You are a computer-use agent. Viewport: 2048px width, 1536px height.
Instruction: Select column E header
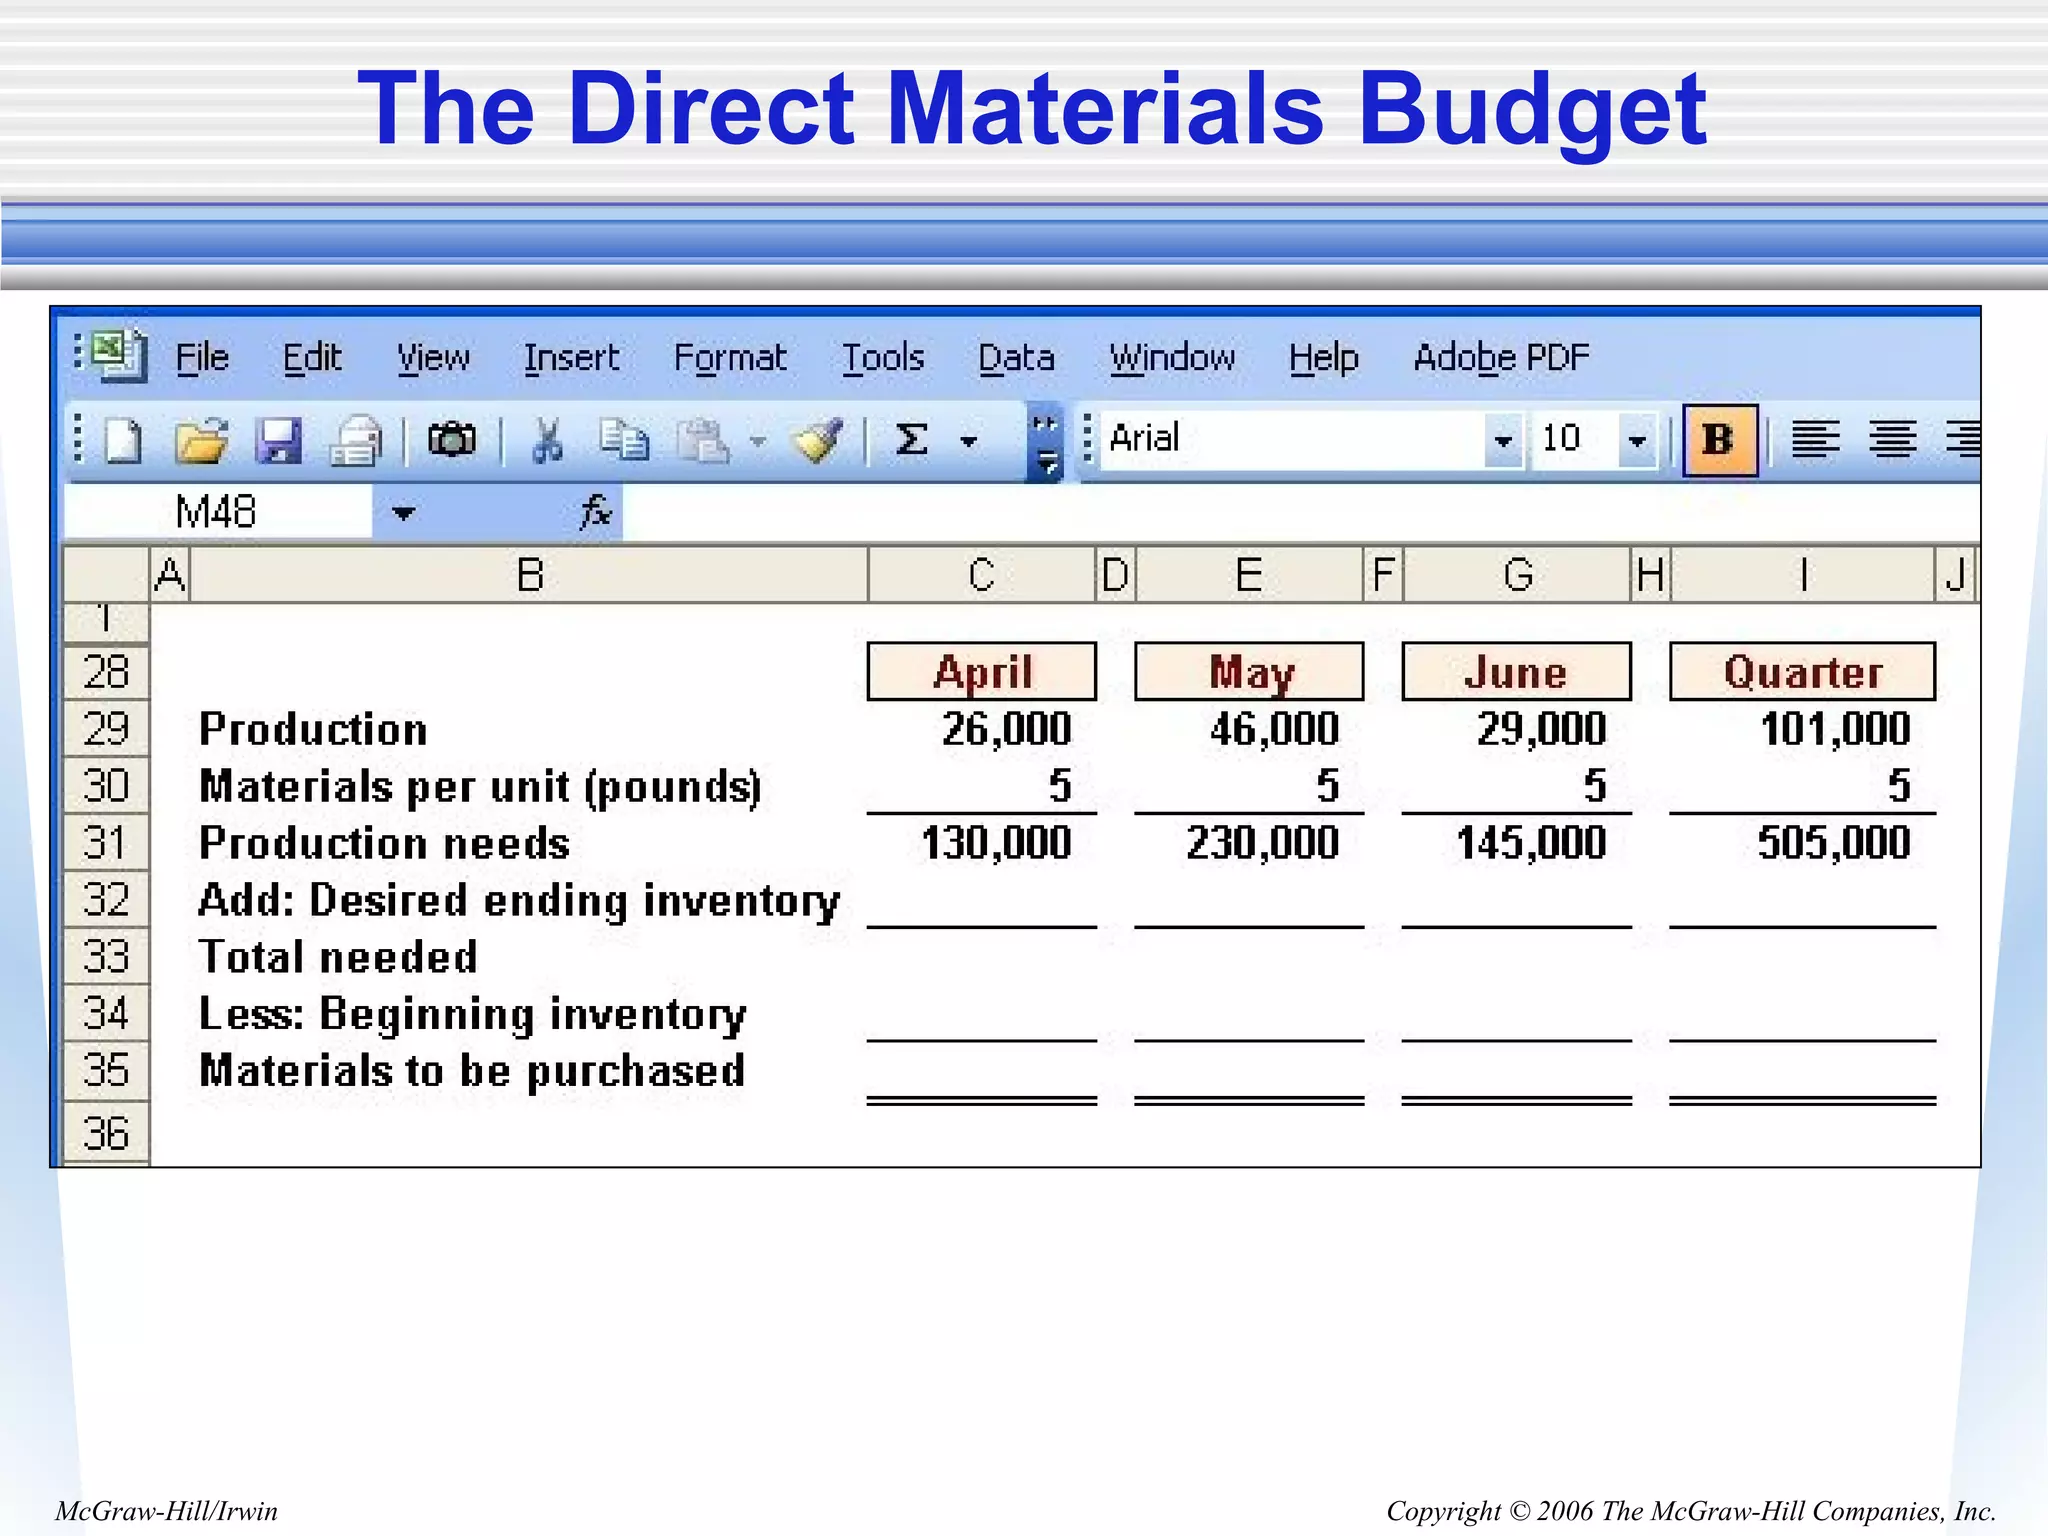(1249, 575)
